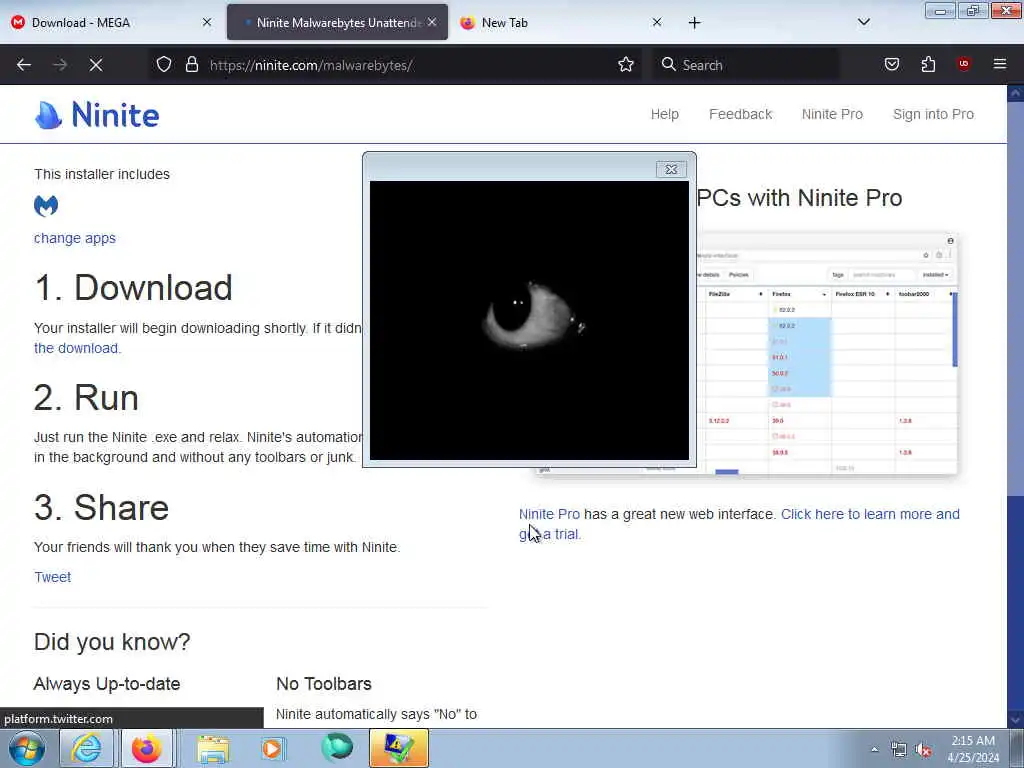The height and width of the screenshot is (768, 1024).
Task: Click the Ninite Pro link under the screenshot
Action: click(549, 514)
